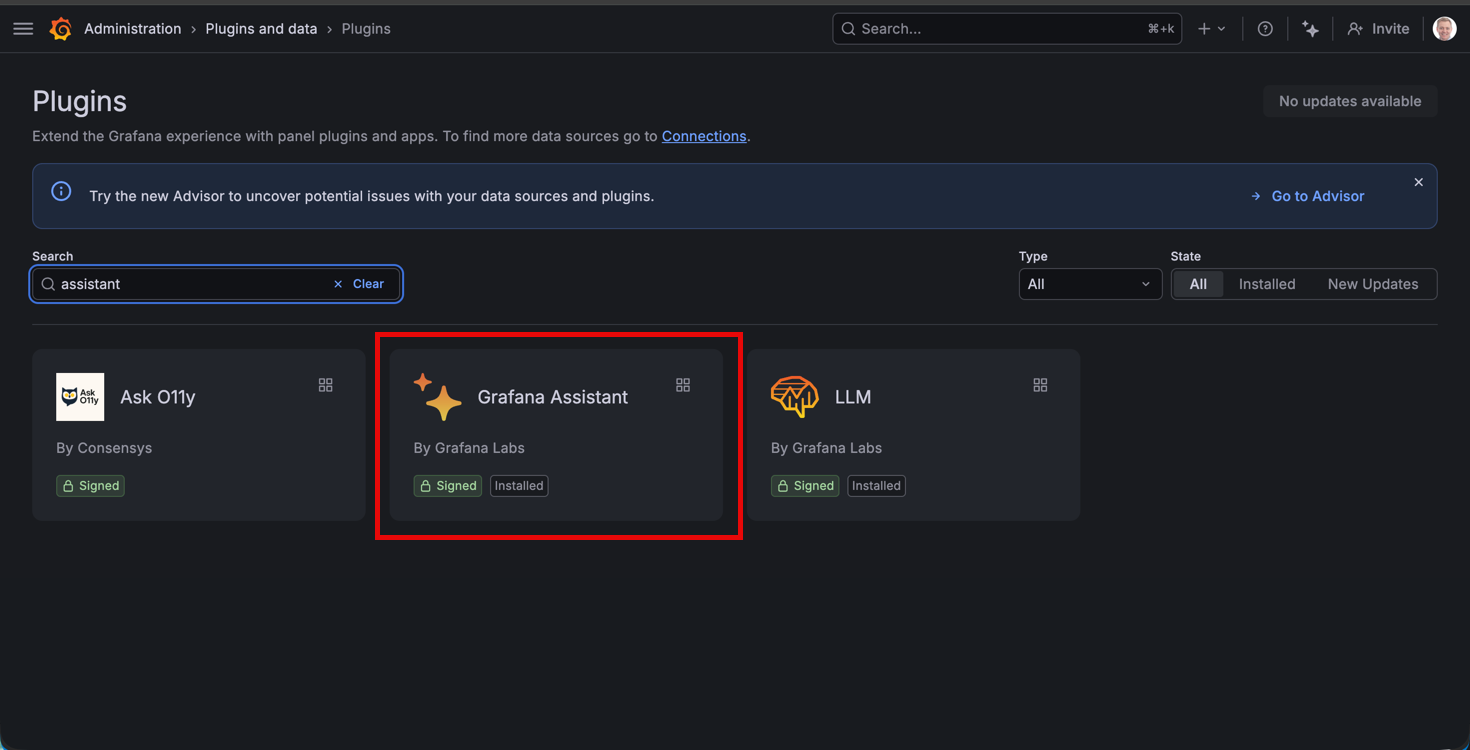Click the Grafana logo icon
1470x750 pixels.
(x=61, y=29)
